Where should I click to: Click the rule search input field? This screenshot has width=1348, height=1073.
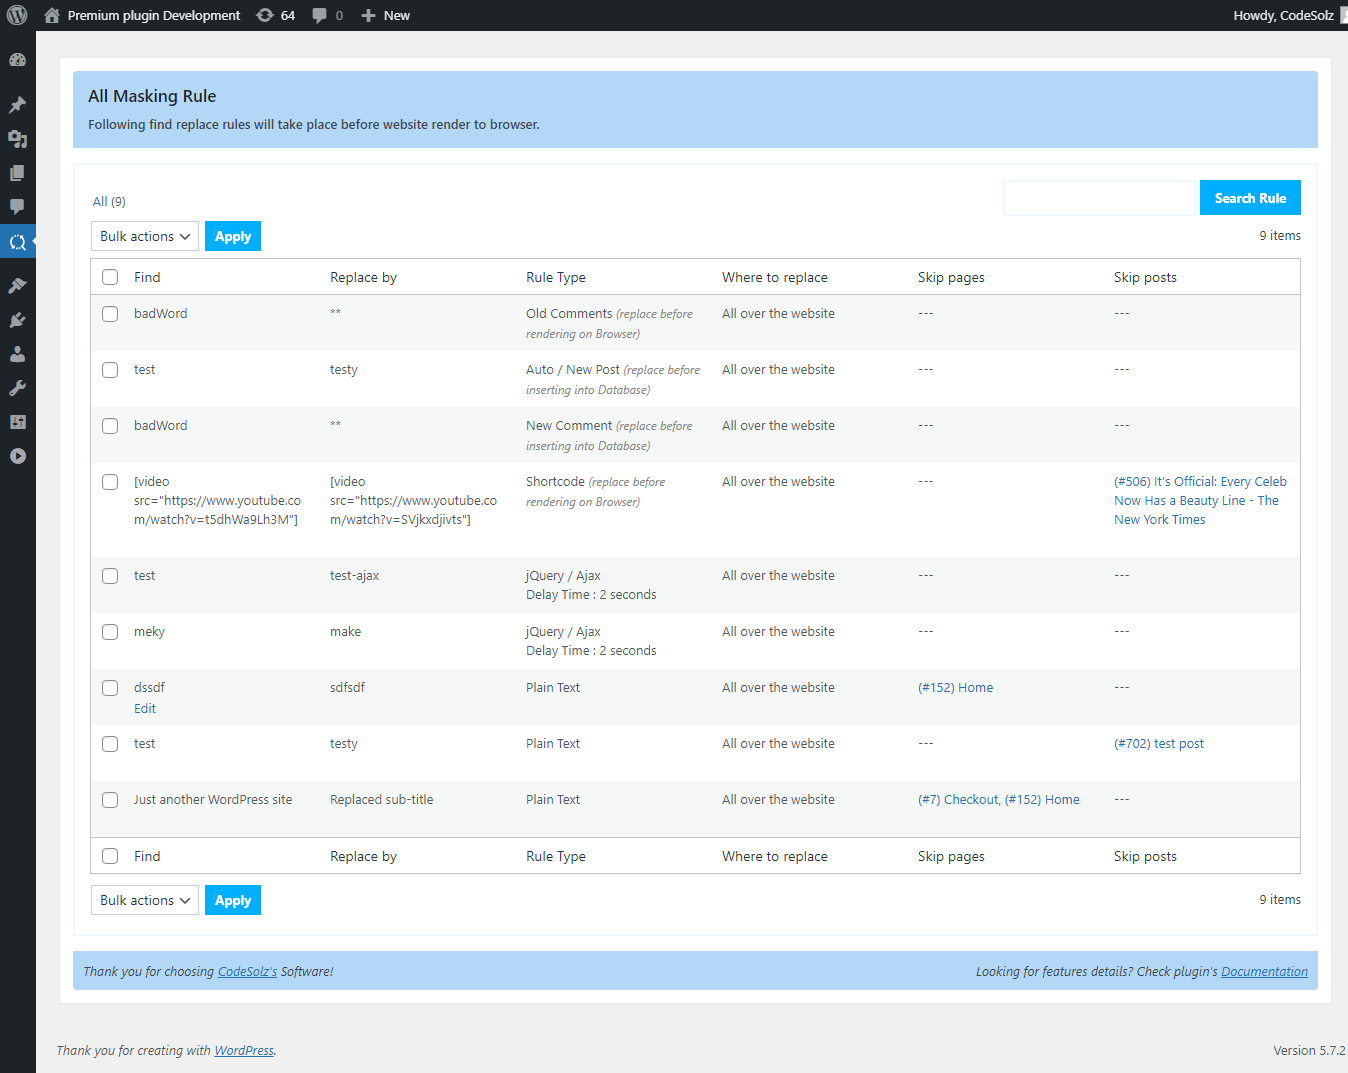1099,198
